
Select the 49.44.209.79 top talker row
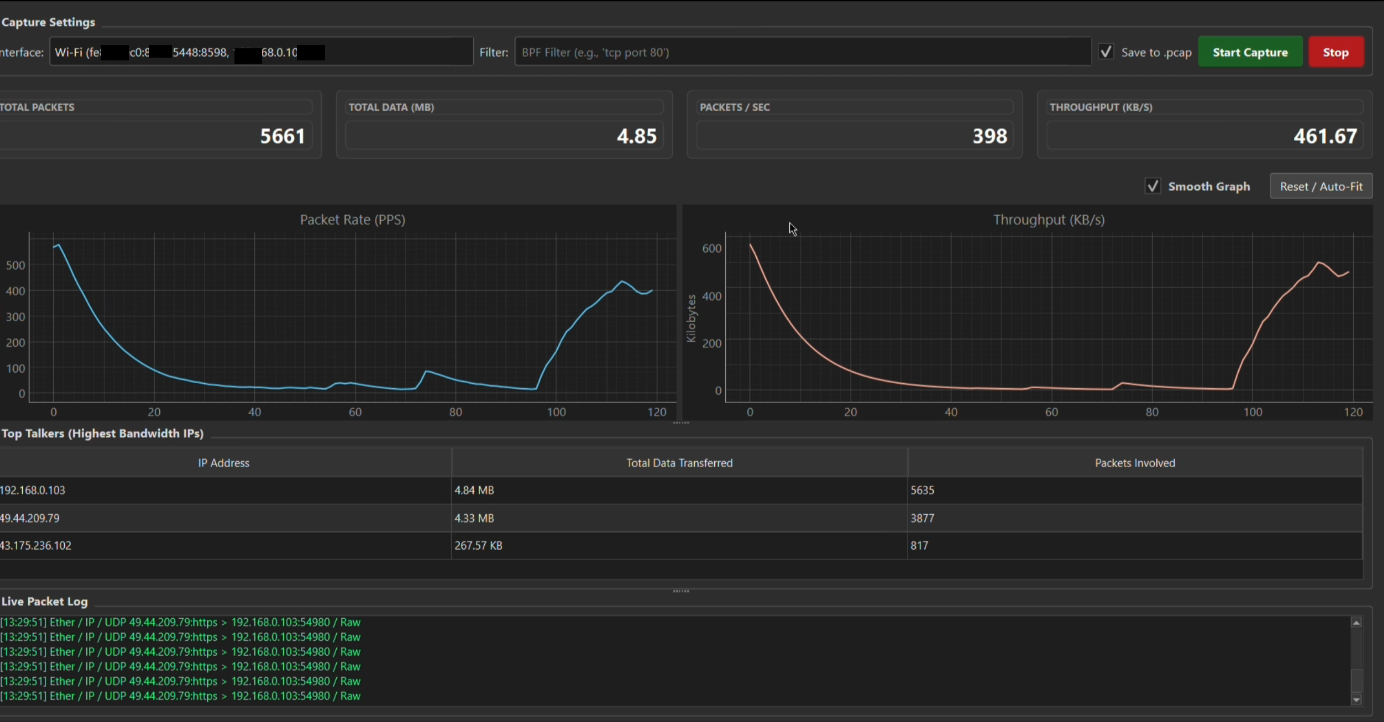pos(224,518)
